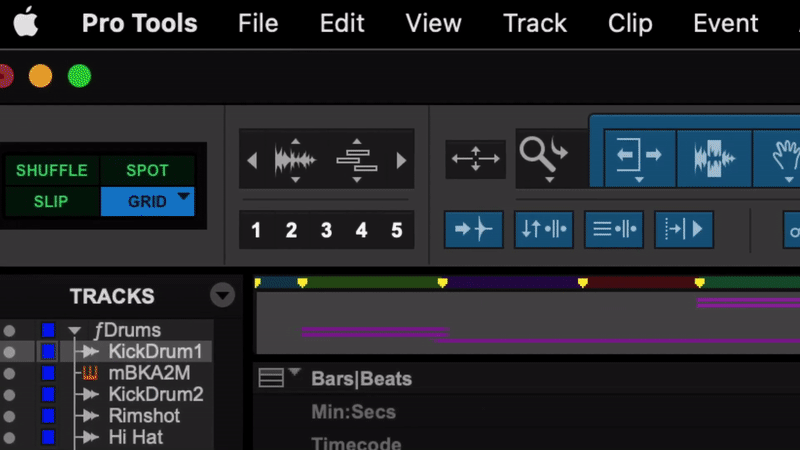Click the second yellow marker in overview
Viewport: 800px width, 450px height.
click(302, 282)
